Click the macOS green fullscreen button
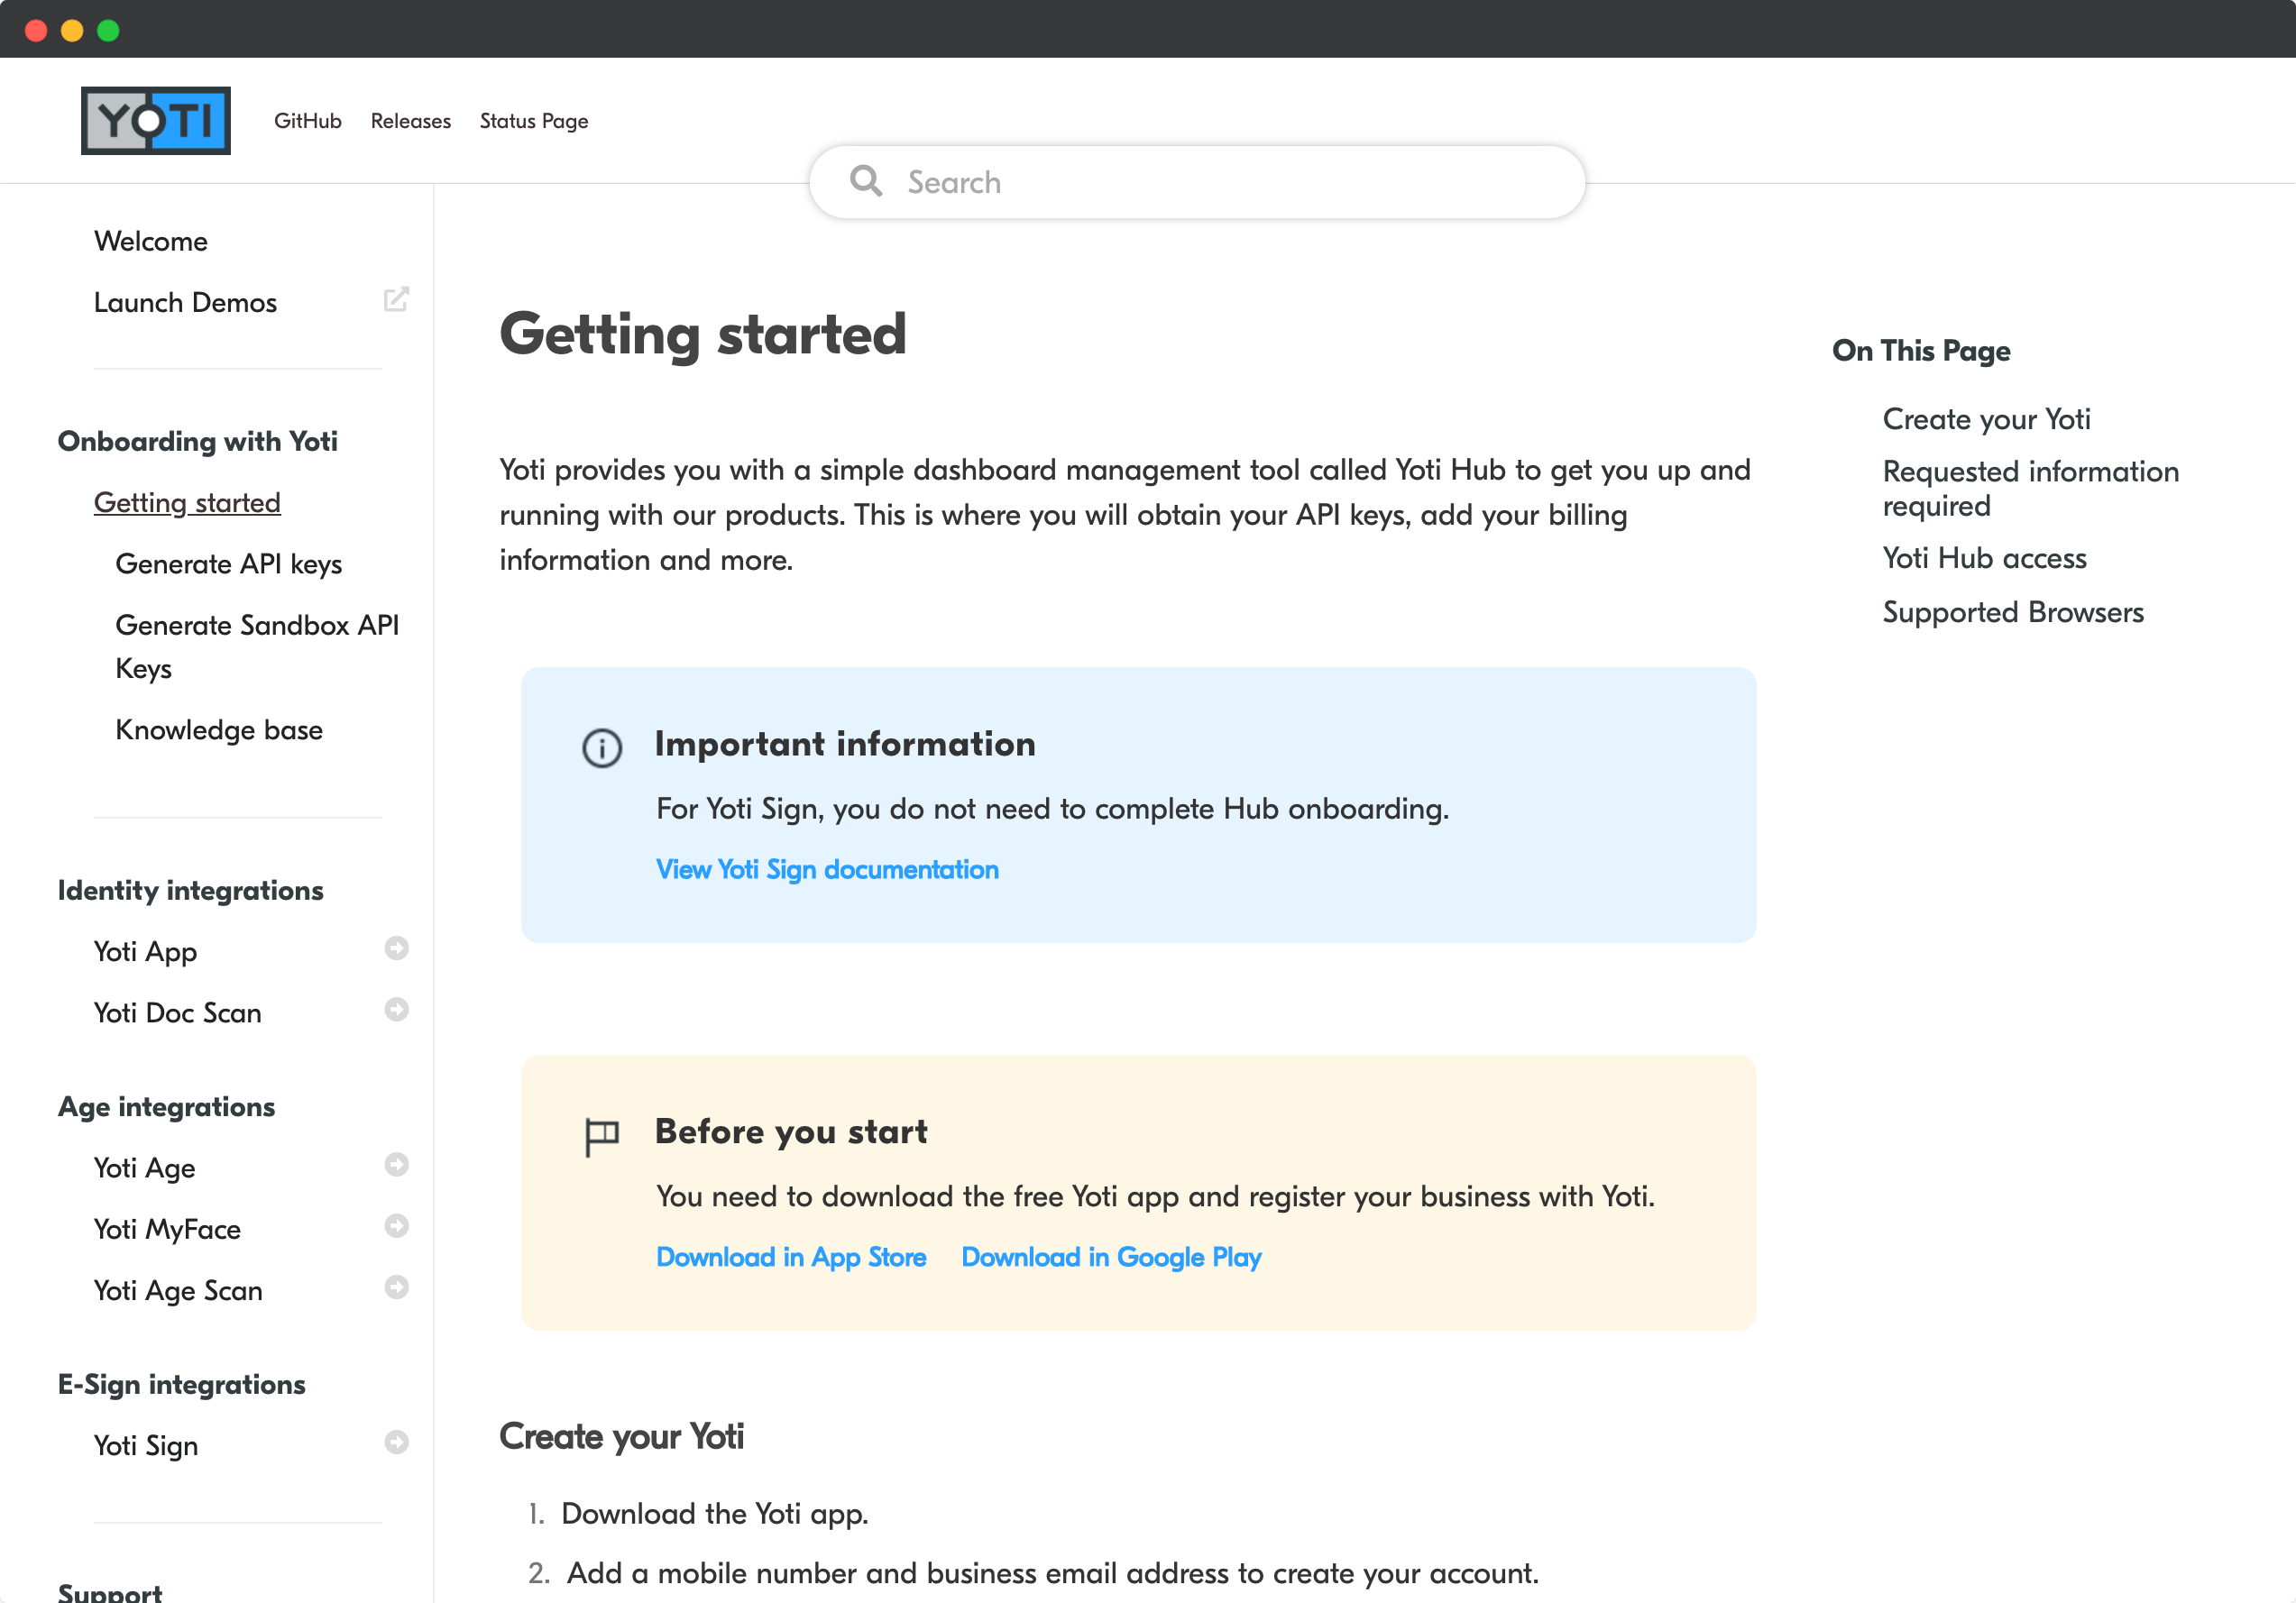Screen dimensions: 2296x1603 click(x=108, y=31)
